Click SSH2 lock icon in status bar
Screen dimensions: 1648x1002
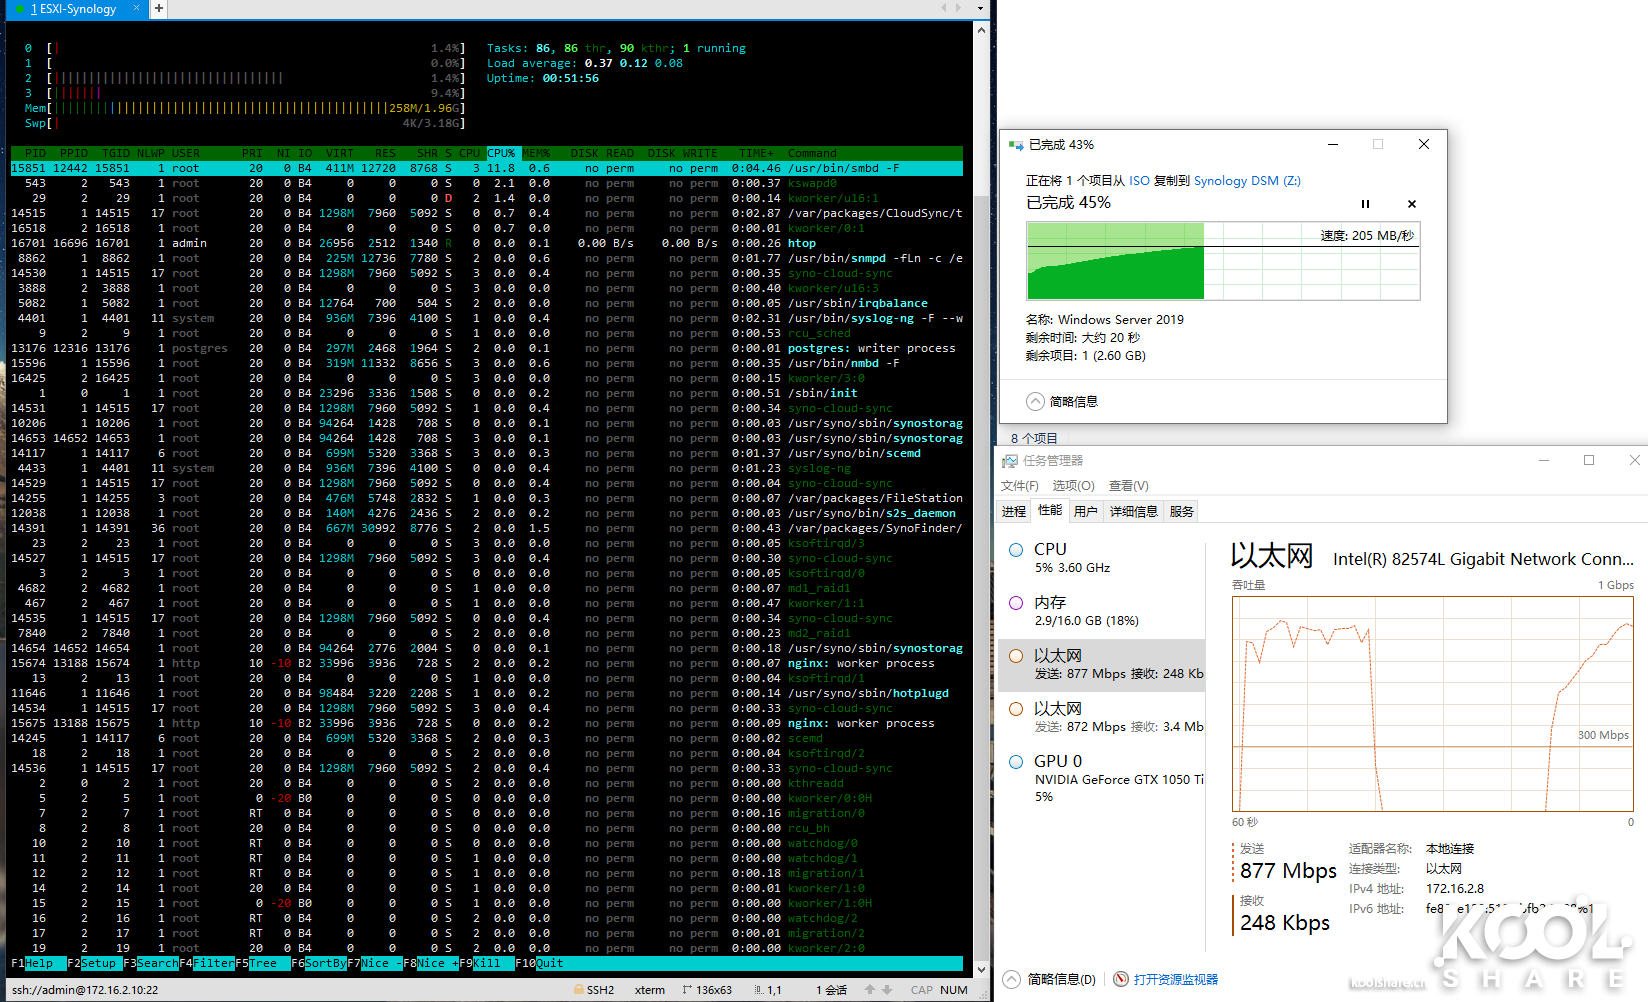tap(579, 989)
